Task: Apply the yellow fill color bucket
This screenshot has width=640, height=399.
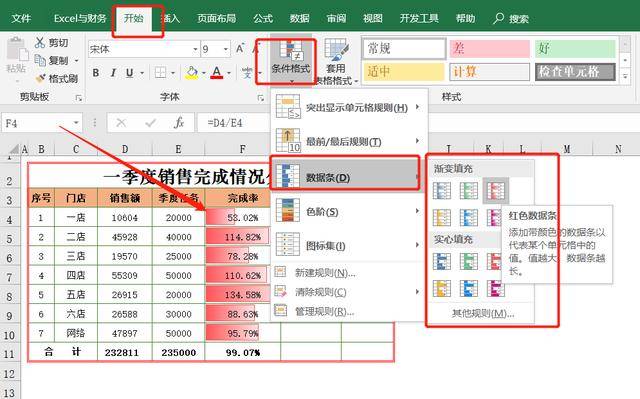Action: pyautogui.click(x=191, y=73)
